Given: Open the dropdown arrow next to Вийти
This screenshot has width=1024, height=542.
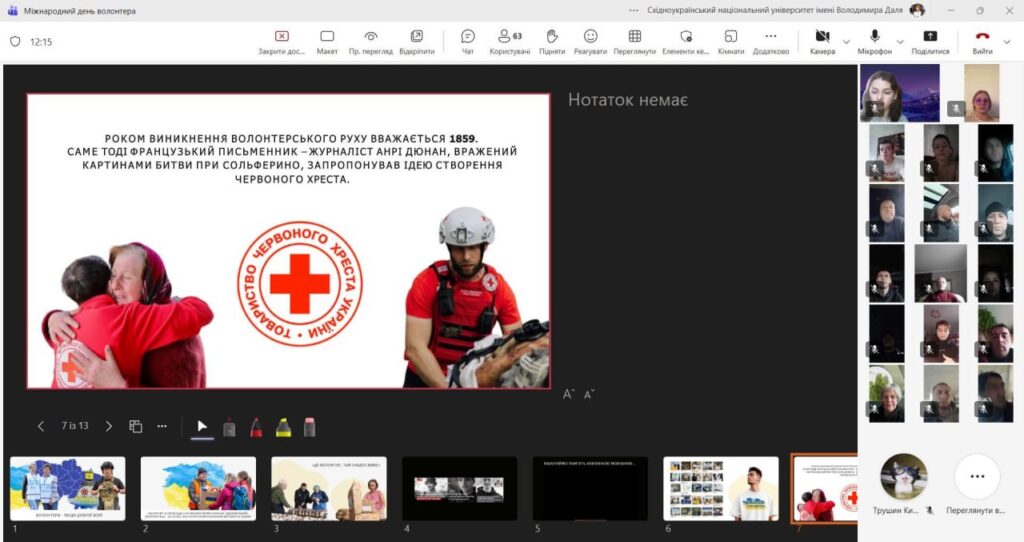Looking at the screenshot, I should pos(1009,42).
